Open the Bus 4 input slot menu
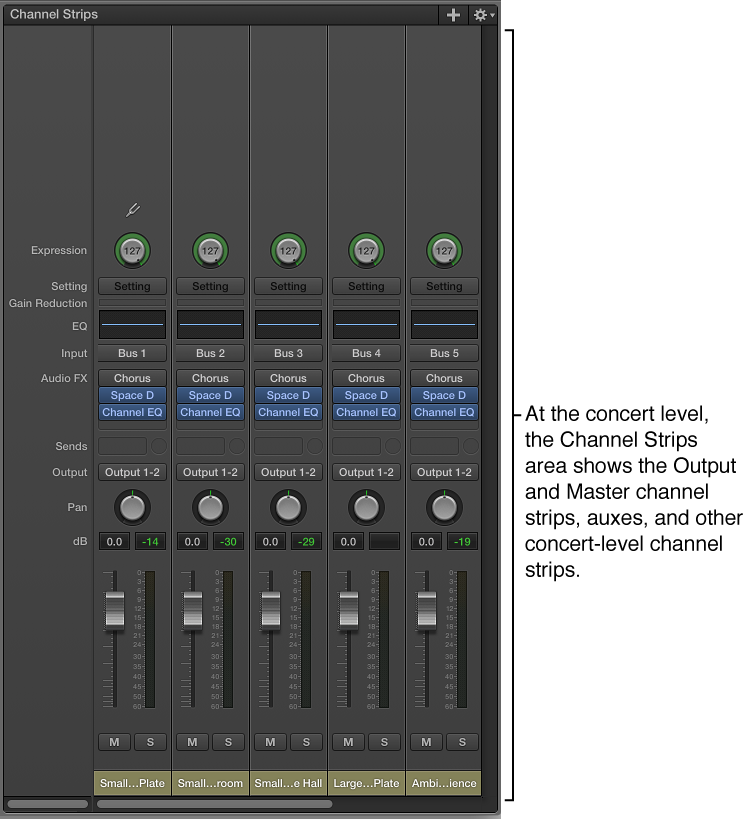Image resolution: width=750 pixels, height=820 pixels. pos(366,353)
